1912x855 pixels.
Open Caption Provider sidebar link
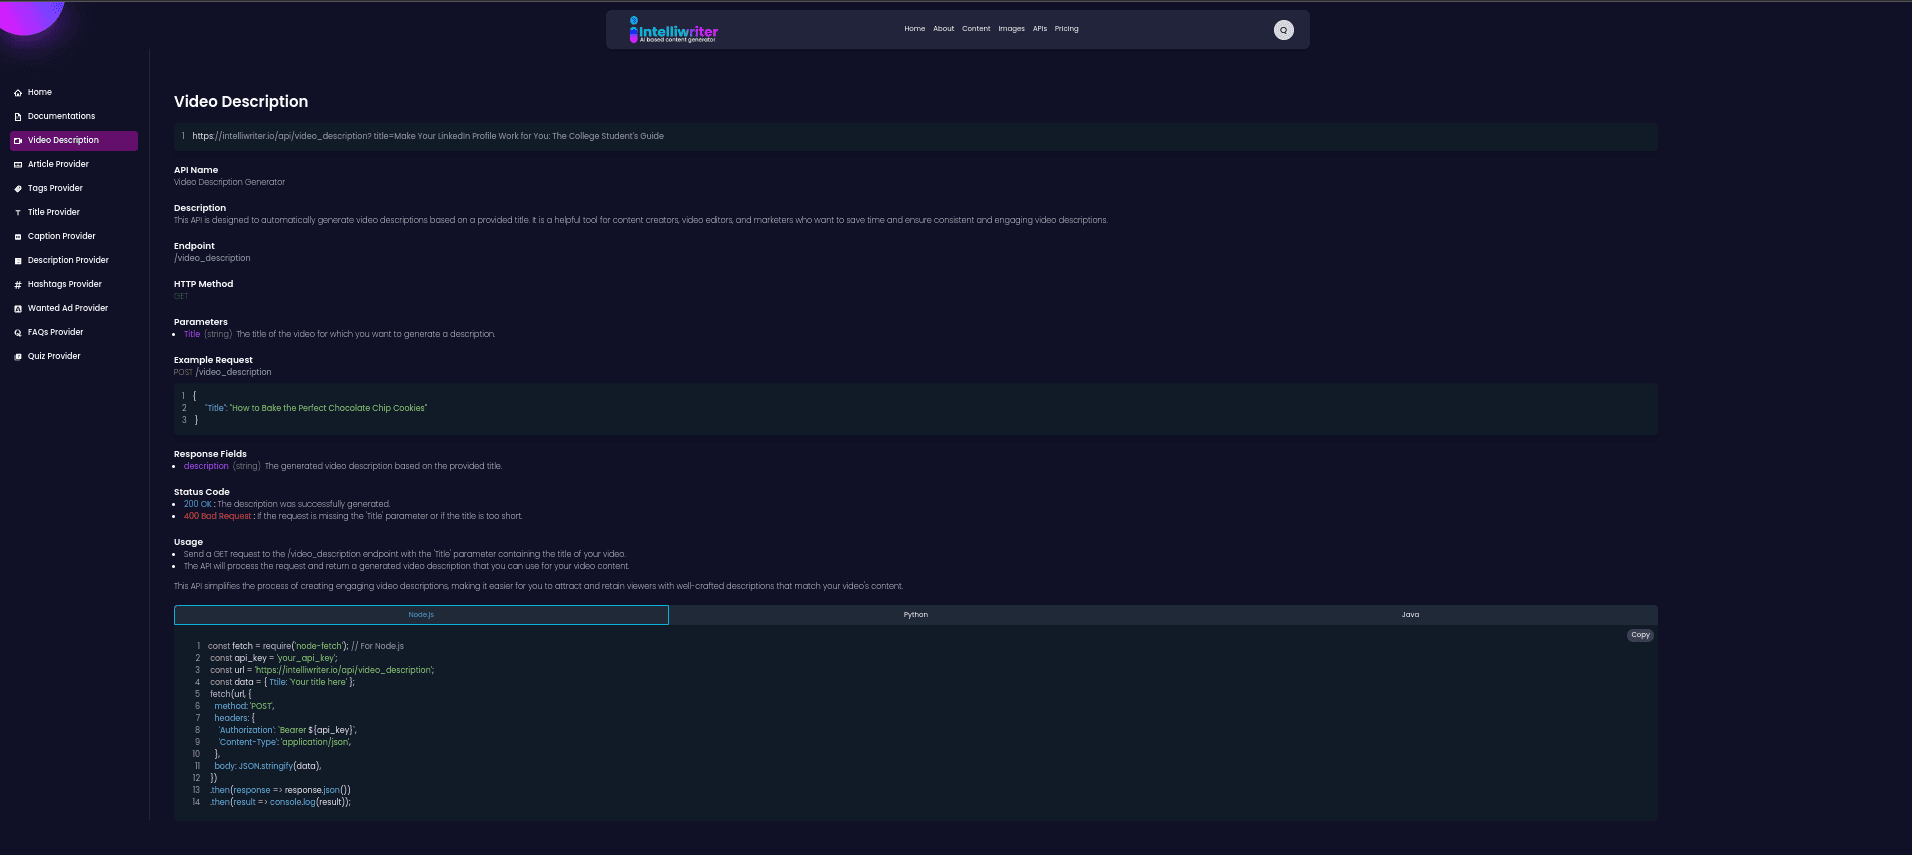tap(62, 236)
